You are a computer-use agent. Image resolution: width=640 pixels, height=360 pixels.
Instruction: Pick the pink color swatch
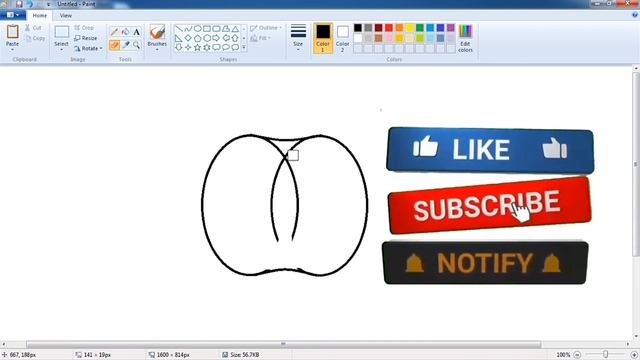[389, 38]
